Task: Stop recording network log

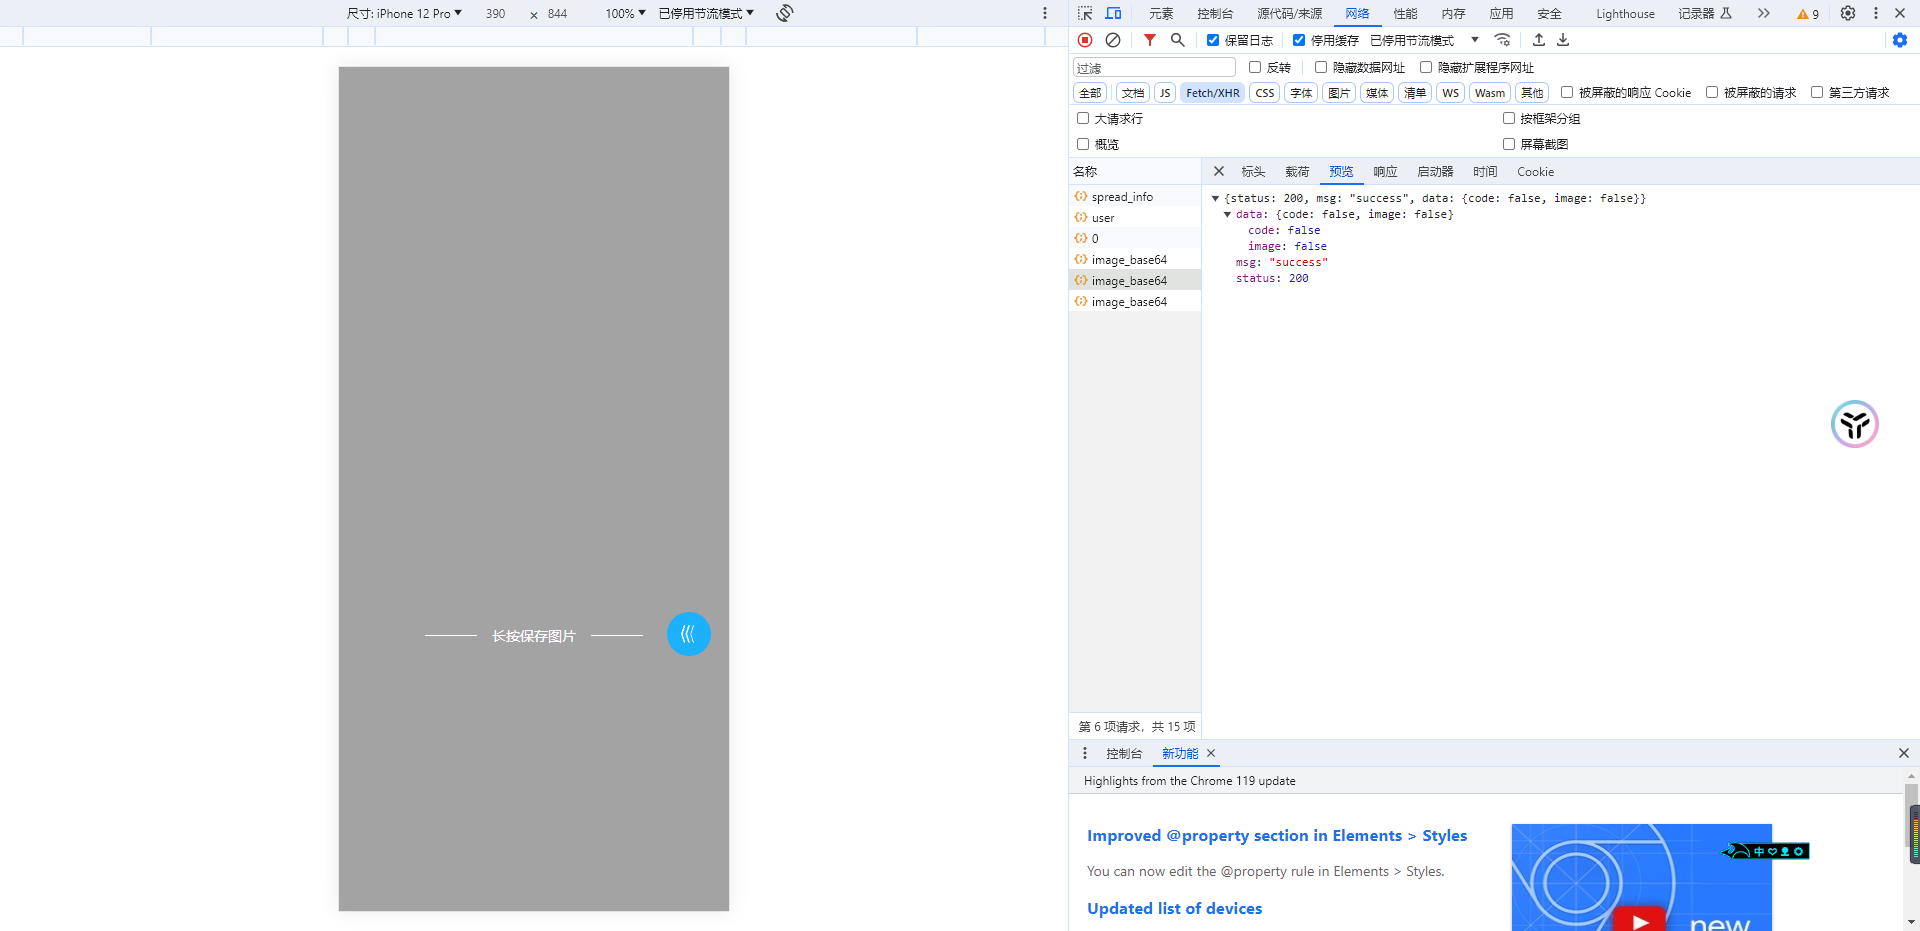Action: tap(1085, 40)
